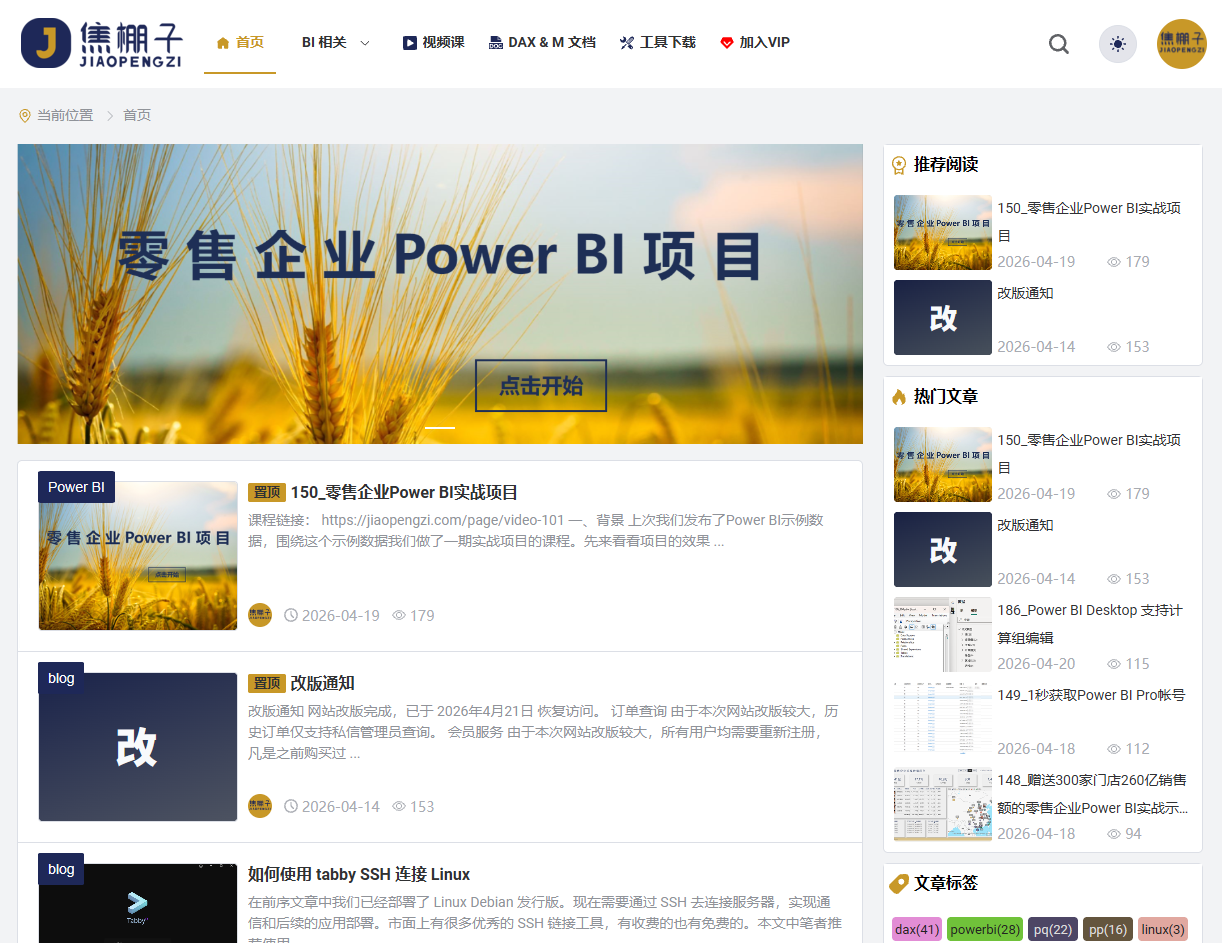Open article 150_零售企业Power BI实战项目 title in list
This screenshot has height=943, width=1222.
click(404, 492)
